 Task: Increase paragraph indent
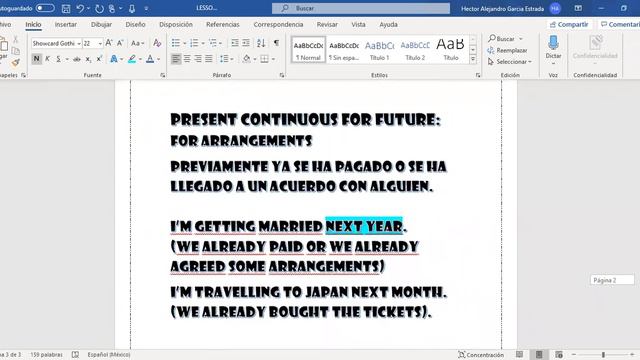click(246, 43)
